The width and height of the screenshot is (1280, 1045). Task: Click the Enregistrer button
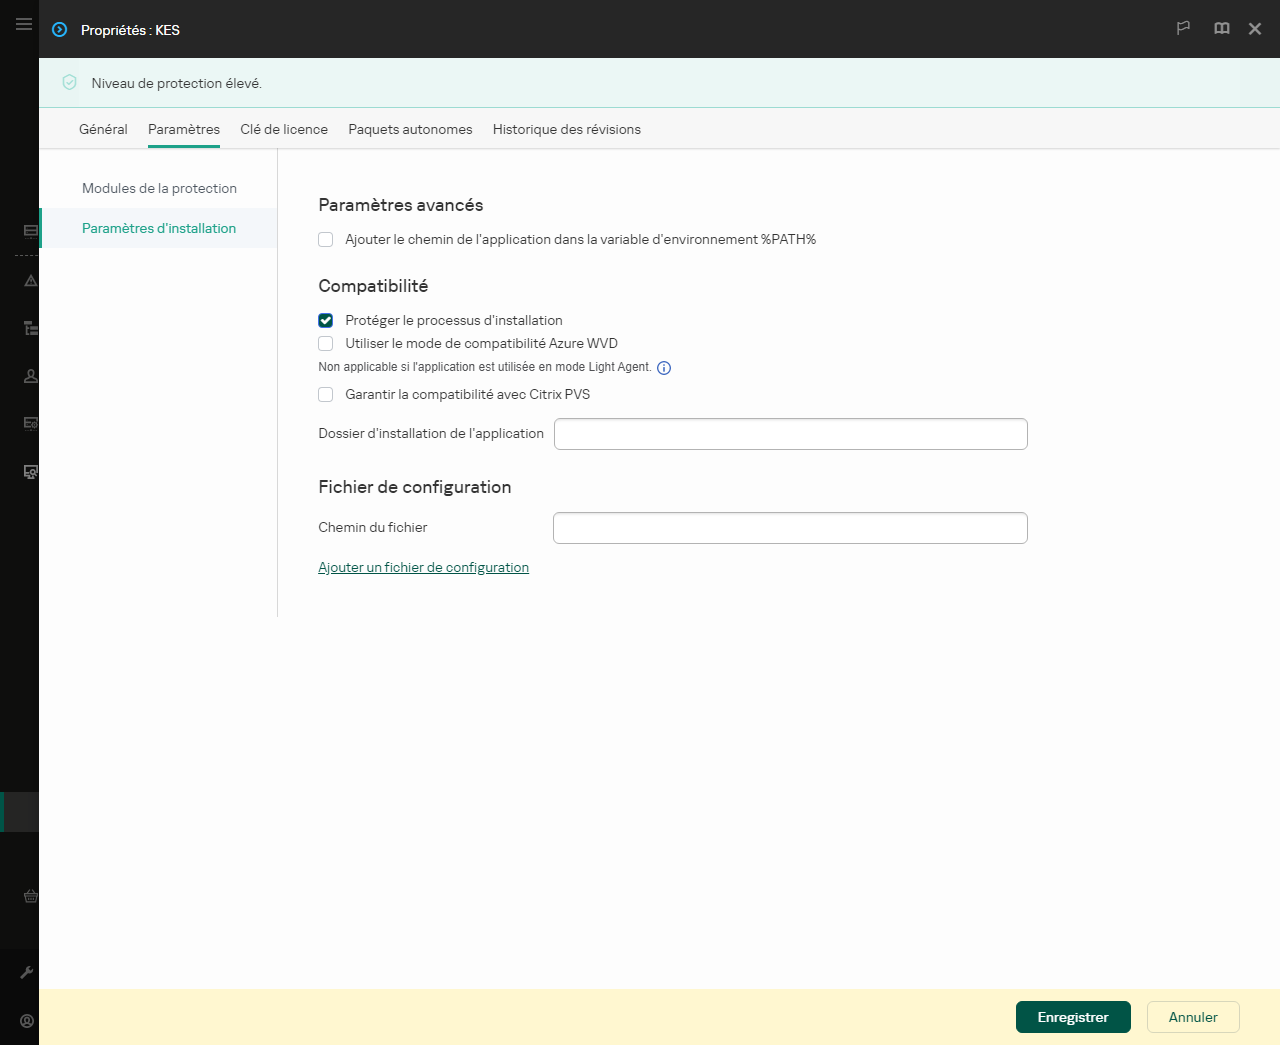(1073, 1017)
